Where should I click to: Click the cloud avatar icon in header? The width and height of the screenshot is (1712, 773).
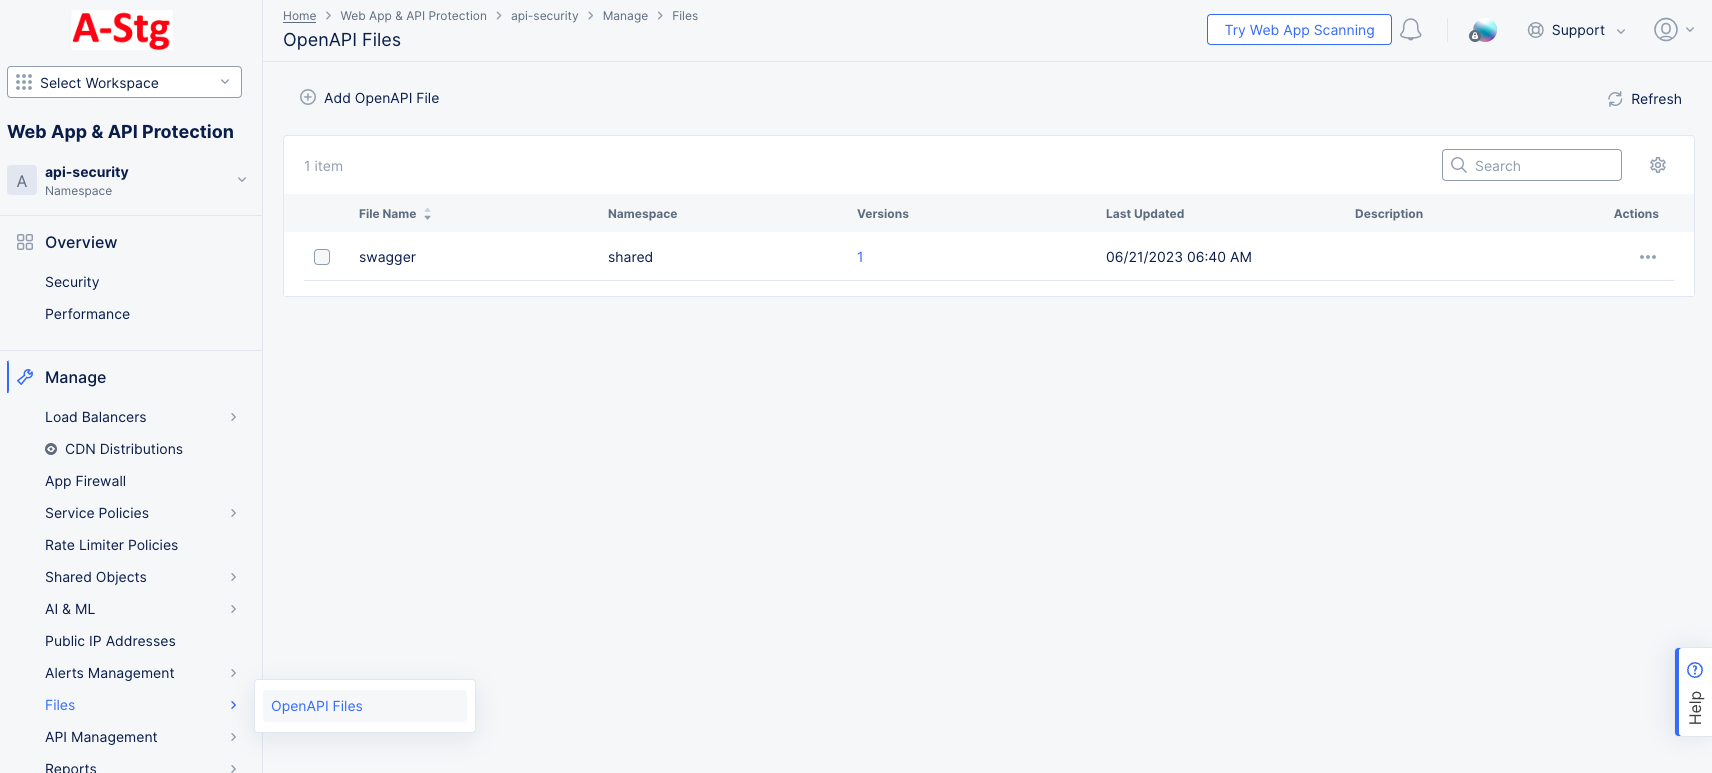tap(1482, 31)
